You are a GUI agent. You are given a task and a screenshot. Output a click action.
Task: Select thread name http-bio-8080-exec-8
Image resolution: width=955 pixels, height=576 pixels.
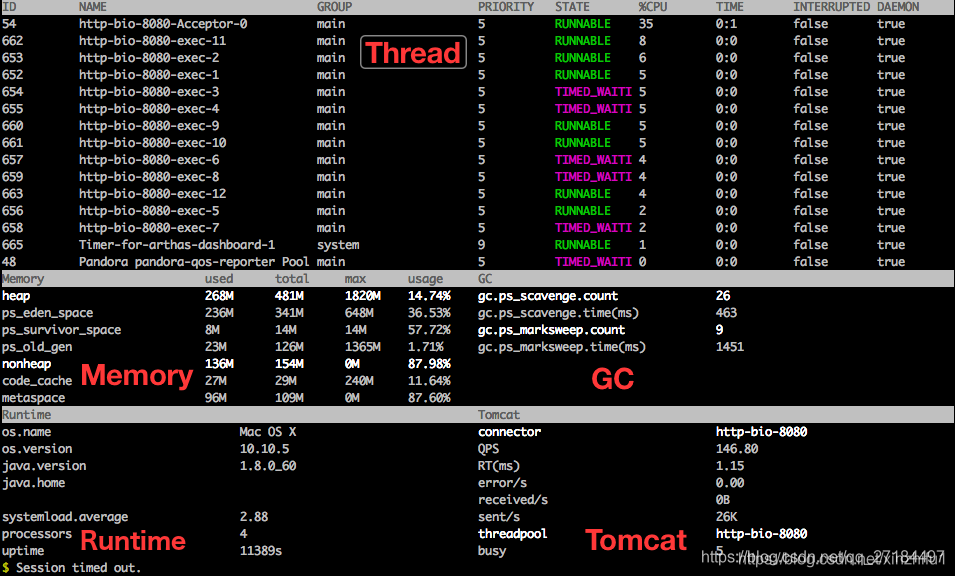[149, 177]
